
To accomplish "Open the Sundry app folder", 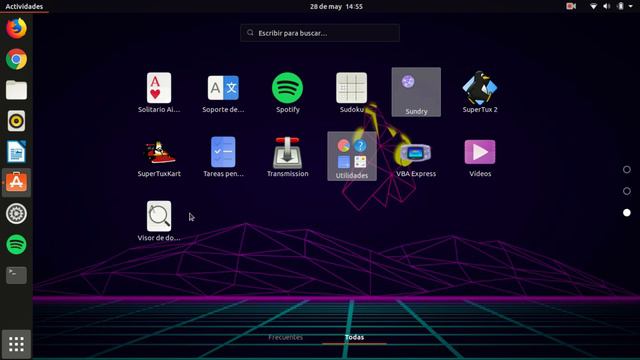I will tap(416, 92).
